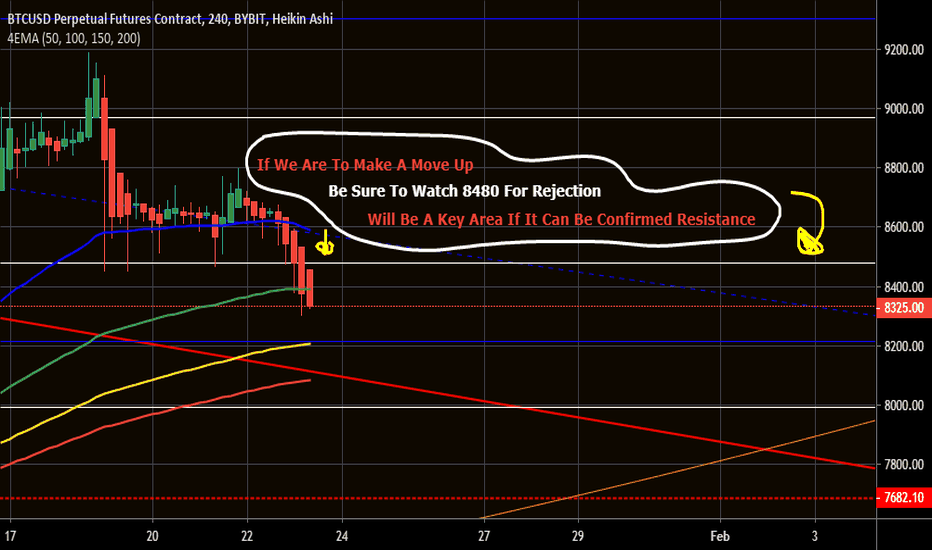Select the 9200.00 price axis label
Screen dimensions: 932x550
[903, 50]
